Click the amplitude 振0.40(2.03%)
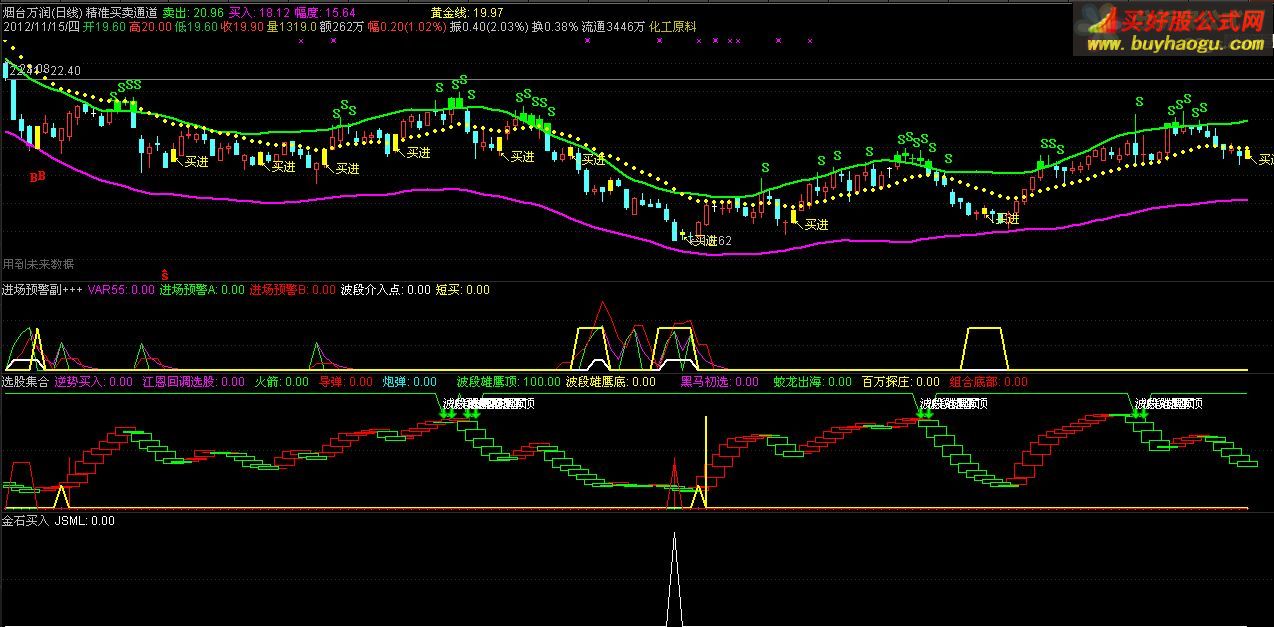Screen dimensions: 1274x627 488,27
